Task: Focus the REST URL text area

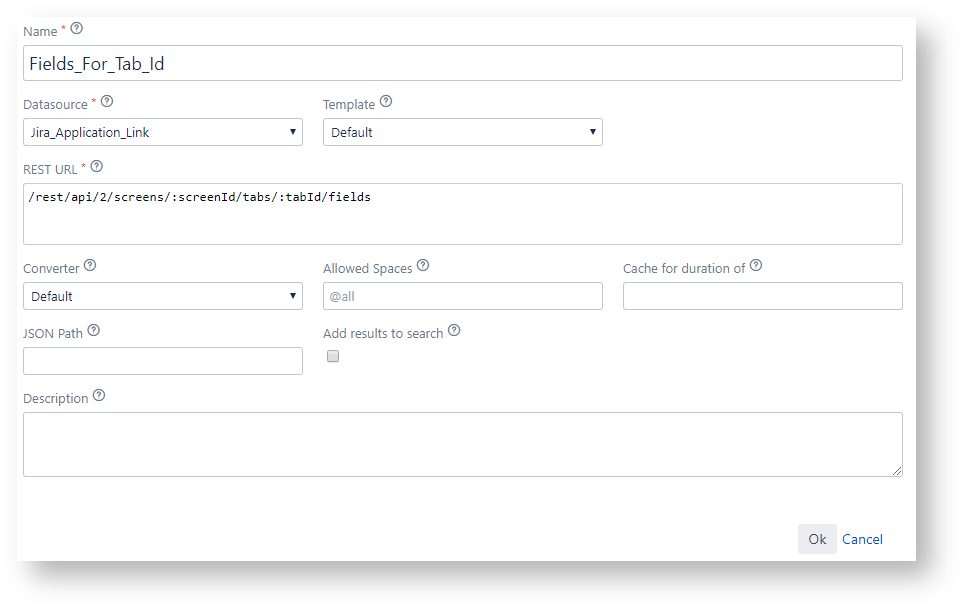Action: (x=463, y=214)
